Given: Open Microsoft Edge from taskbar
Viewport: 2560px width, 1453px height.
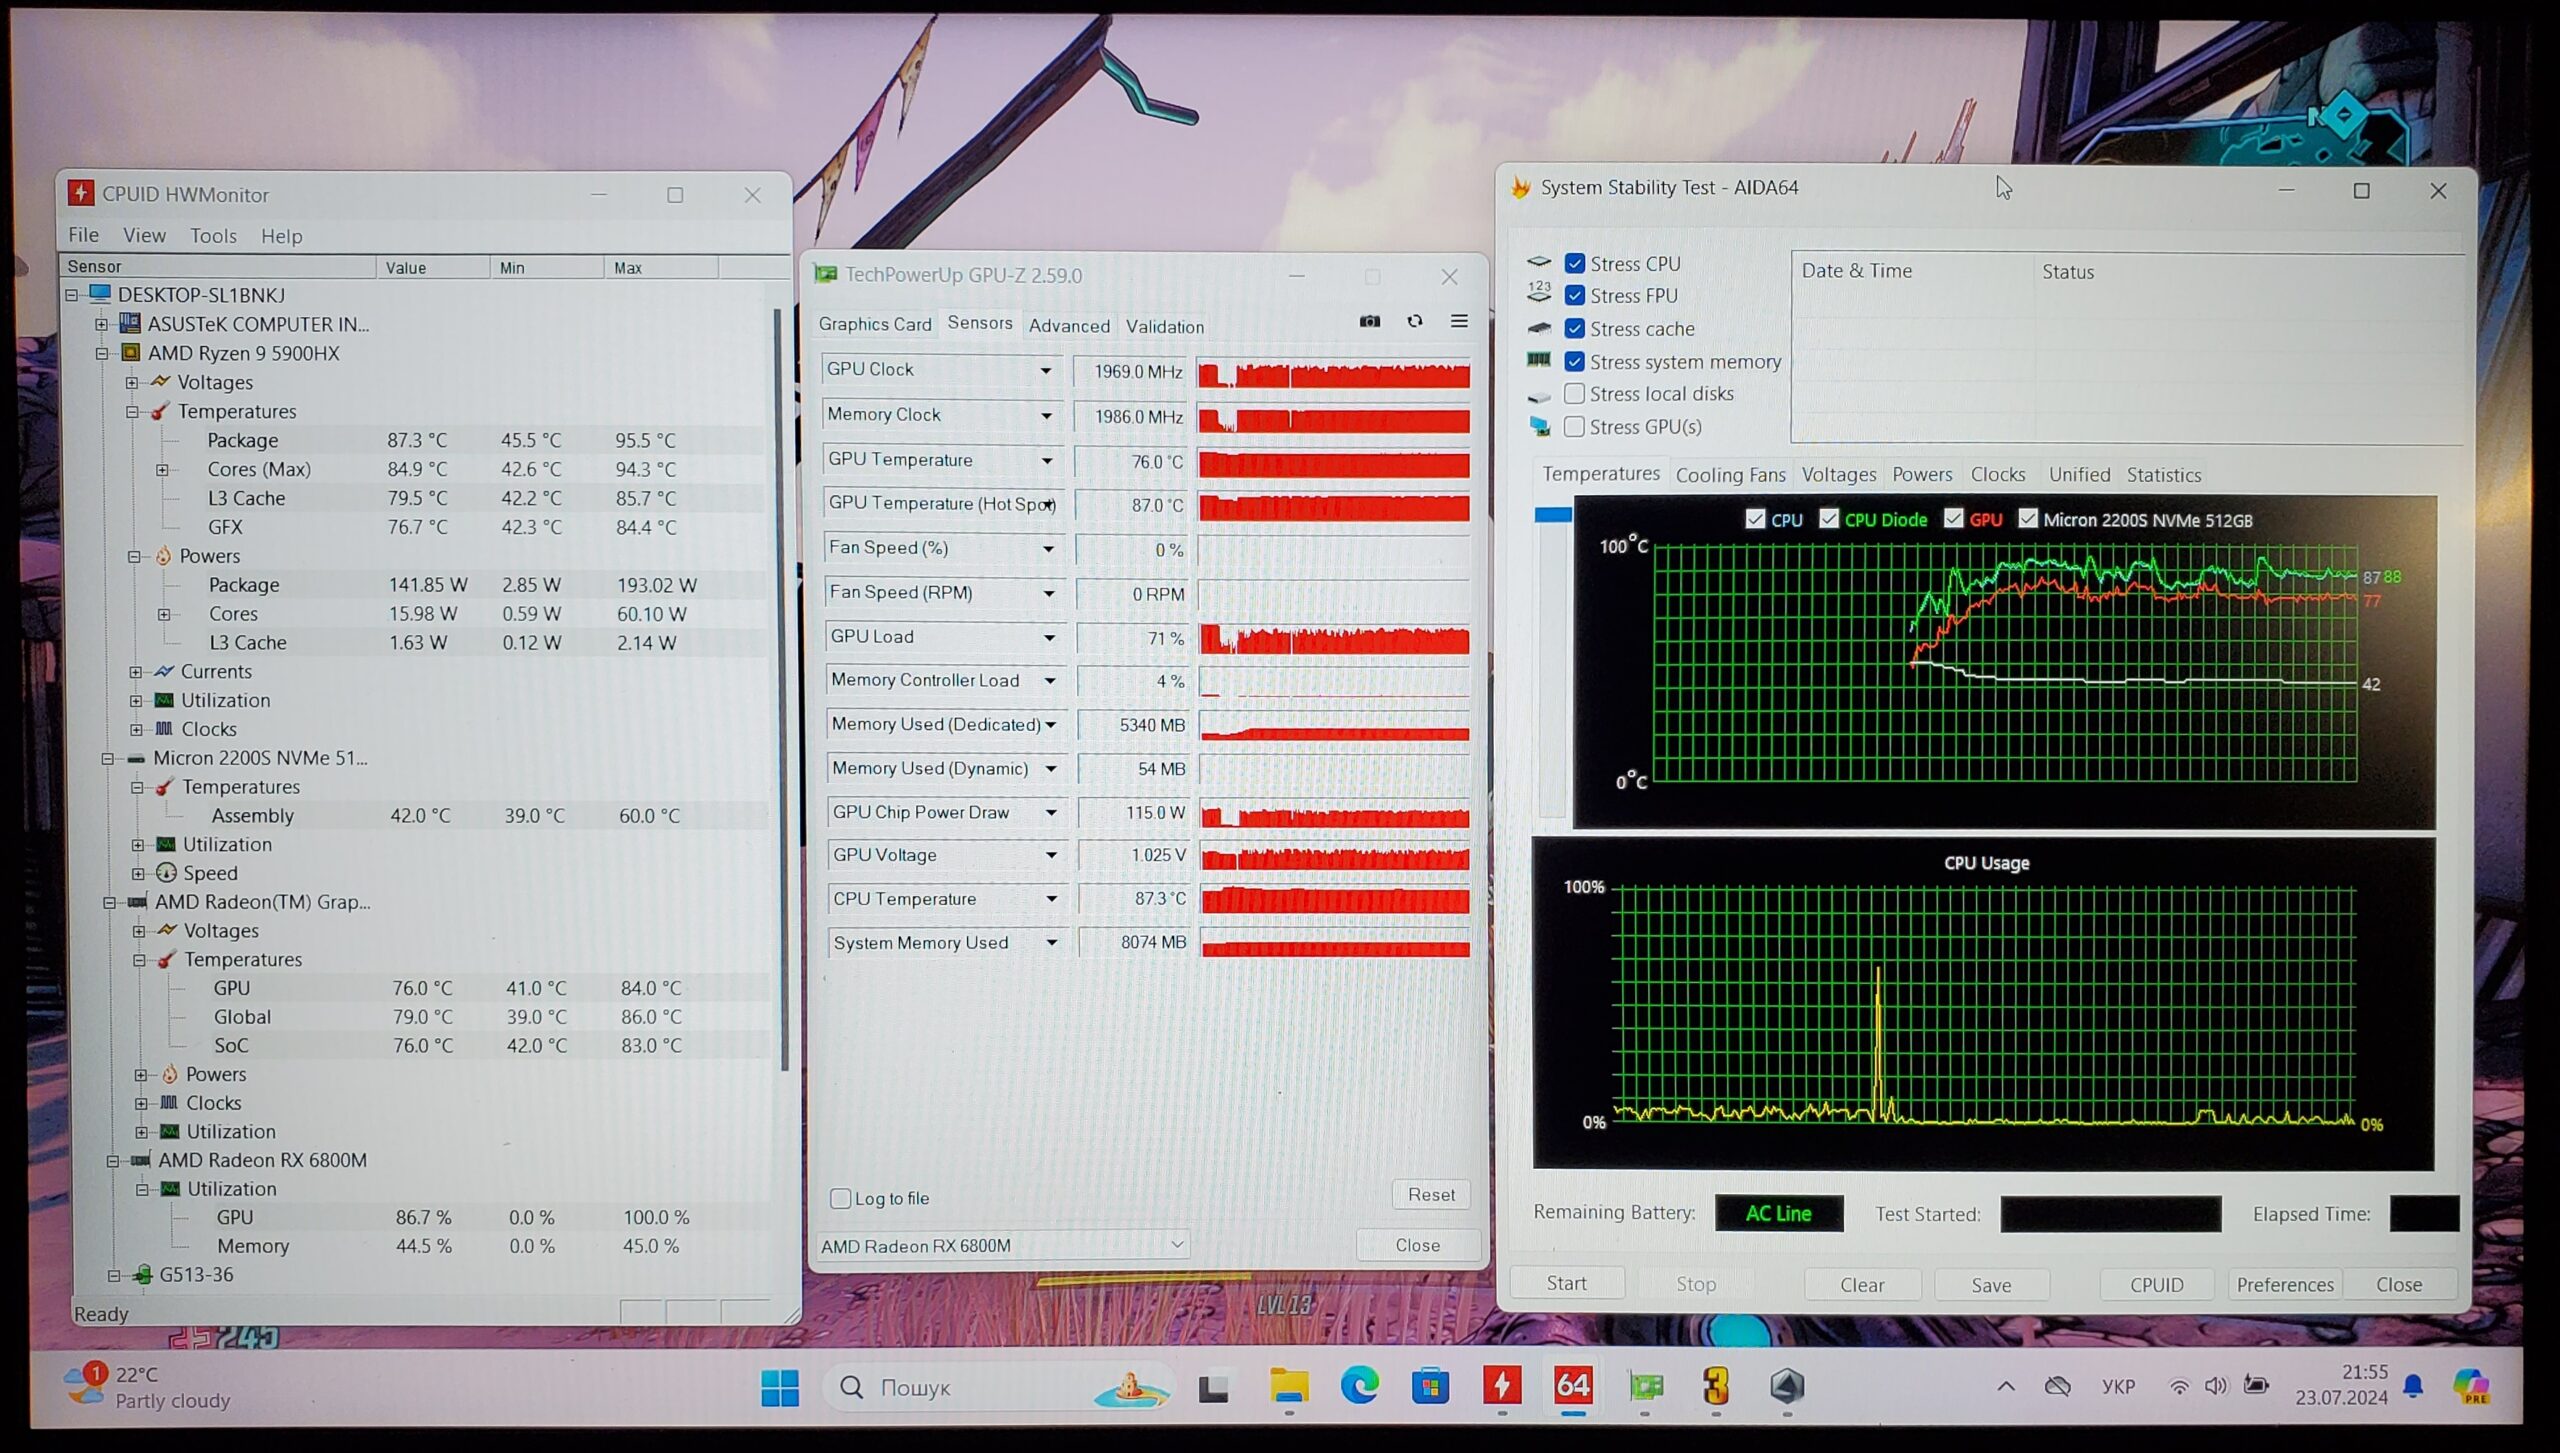Looking at the screenshot, I should [x=1359, y=1386].
